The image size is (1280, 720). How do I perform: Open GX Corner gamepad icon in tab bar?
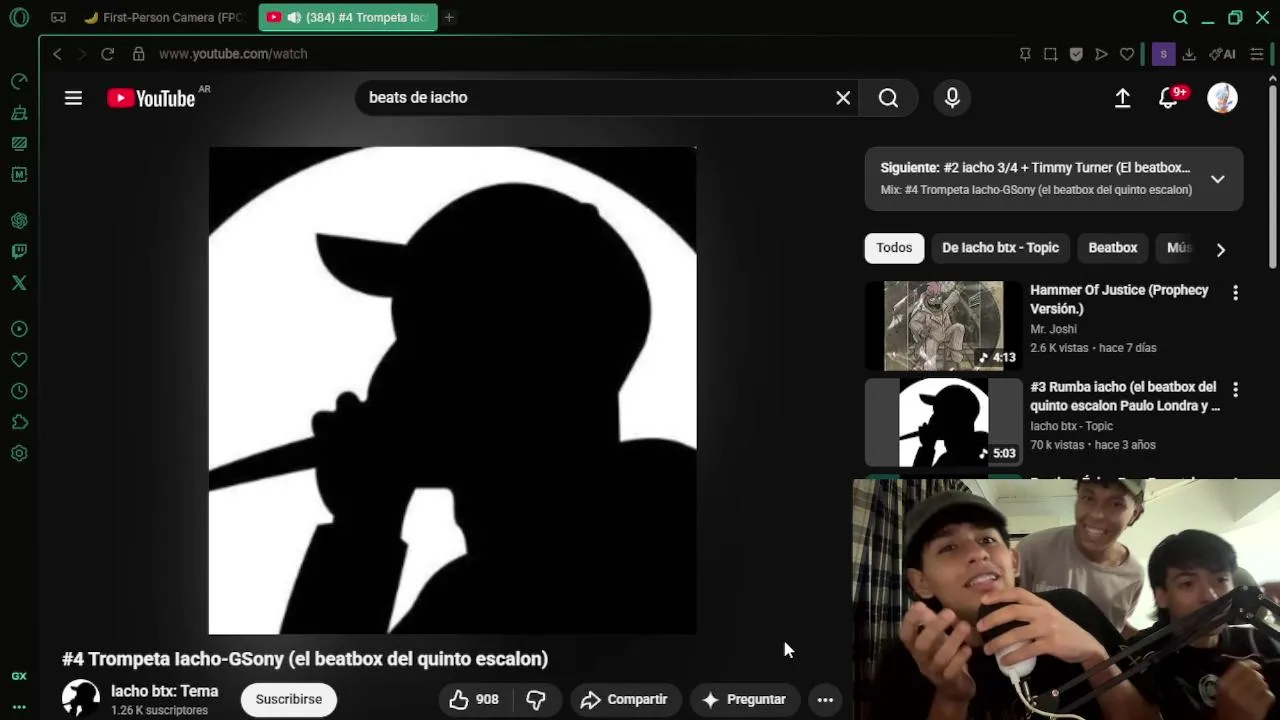tap(58, 17)
